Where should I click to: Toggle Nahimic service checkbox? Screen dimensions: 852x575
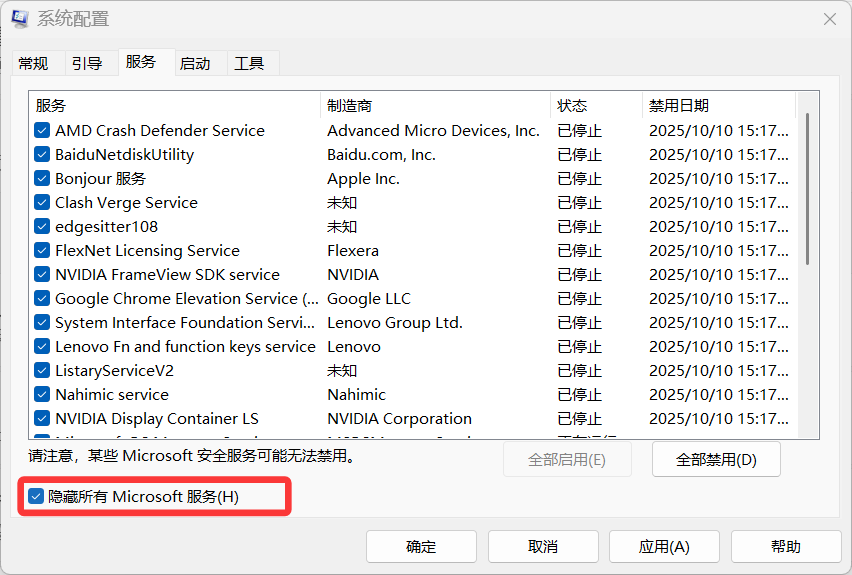42,394
